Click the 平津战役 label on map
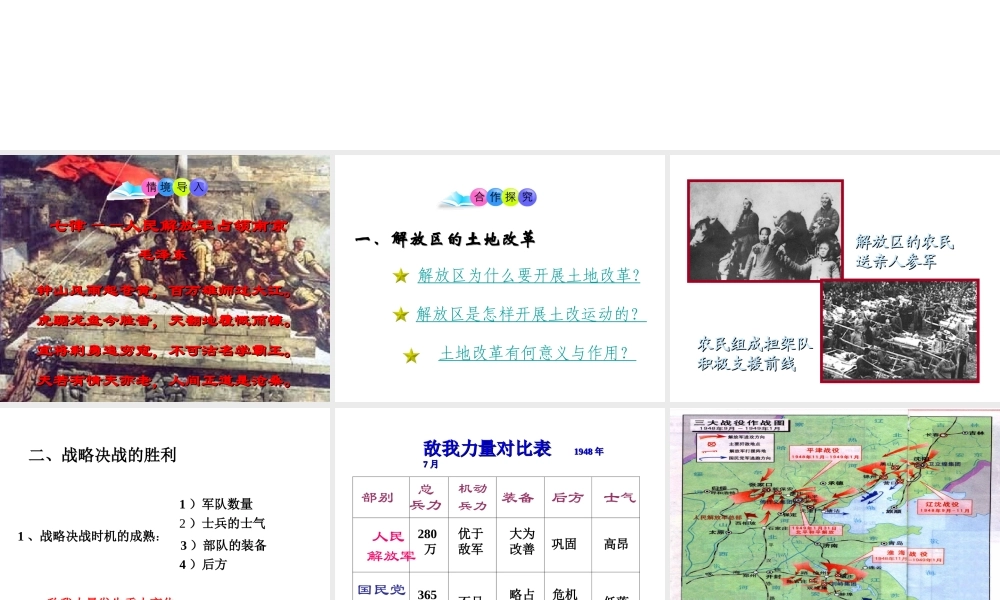Viewport: 1000px width, 600px height. [825, 453]
